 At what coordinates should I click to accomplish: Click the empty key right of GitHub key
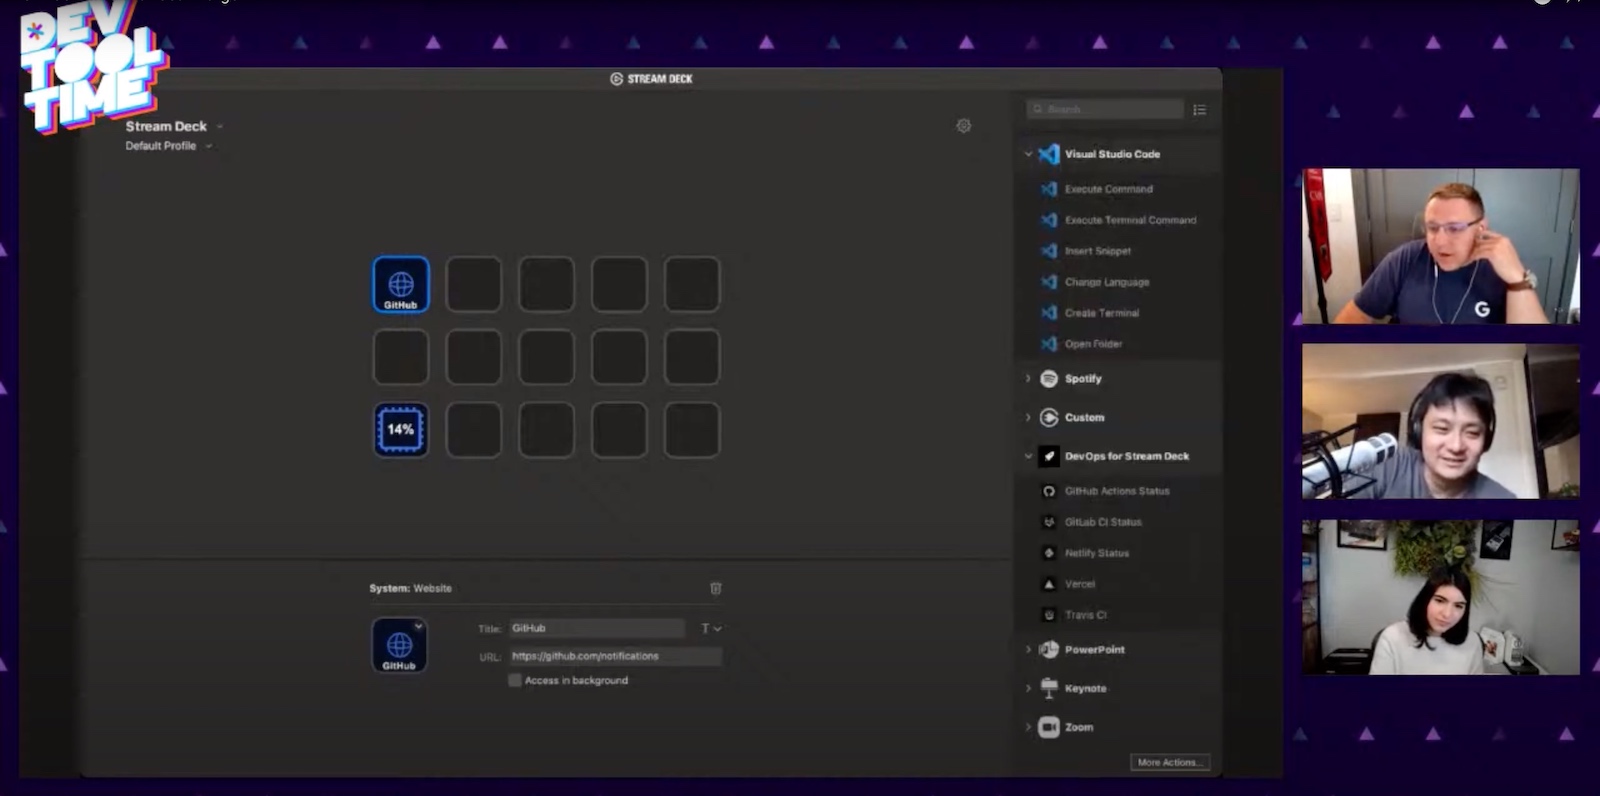pyautogui.click(x=474, y=285)
